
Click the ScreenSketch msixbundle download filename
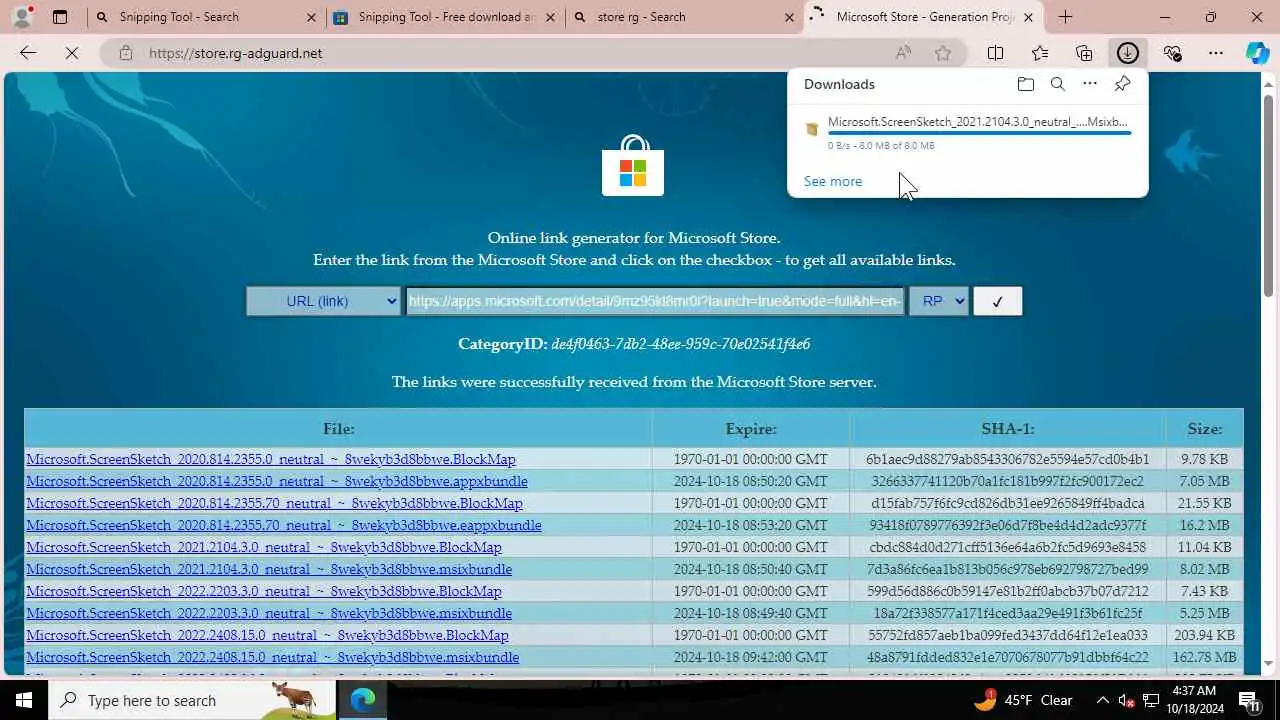[978, 121]
